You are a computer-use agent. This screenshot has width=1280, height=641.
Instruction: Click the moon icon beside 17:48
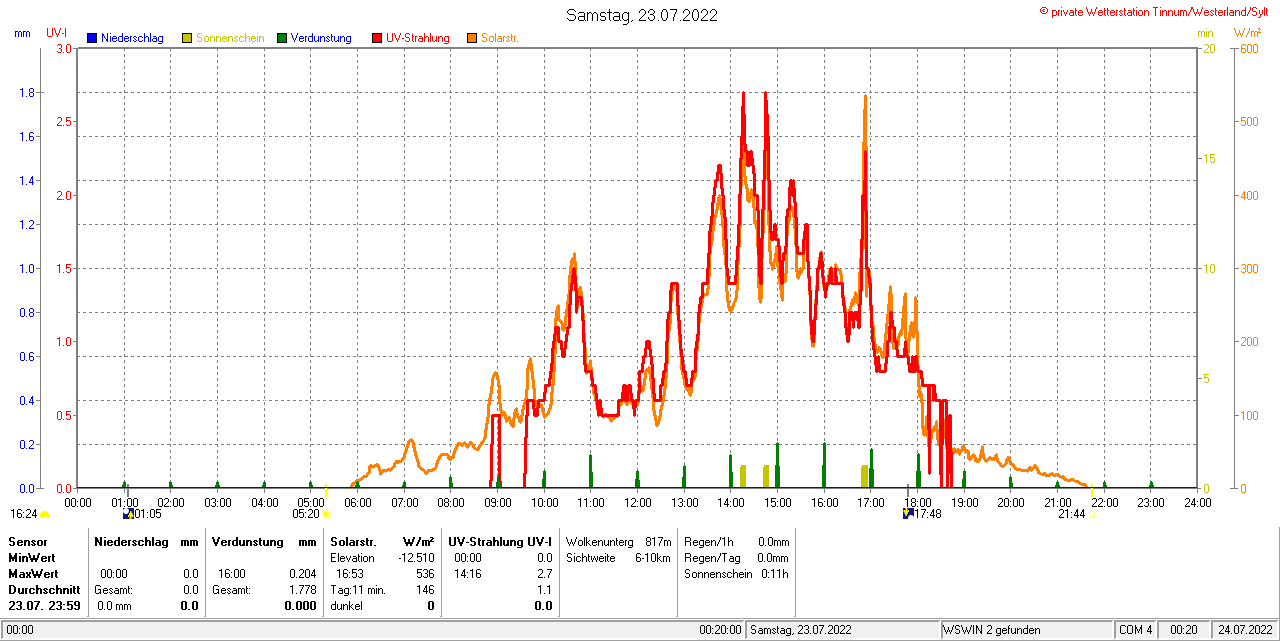[x=908, y=514]
